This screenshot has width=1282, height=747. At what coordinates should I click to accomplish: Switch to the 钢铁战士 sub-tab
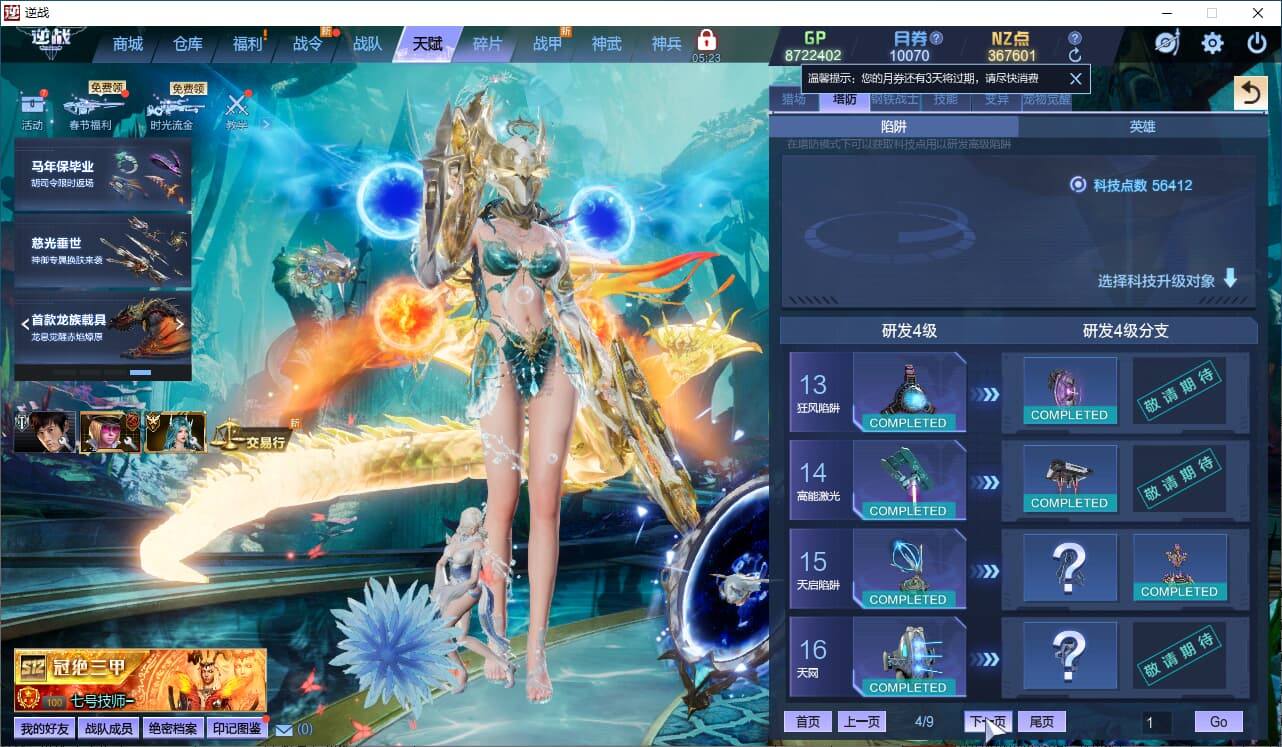[894, 99]
